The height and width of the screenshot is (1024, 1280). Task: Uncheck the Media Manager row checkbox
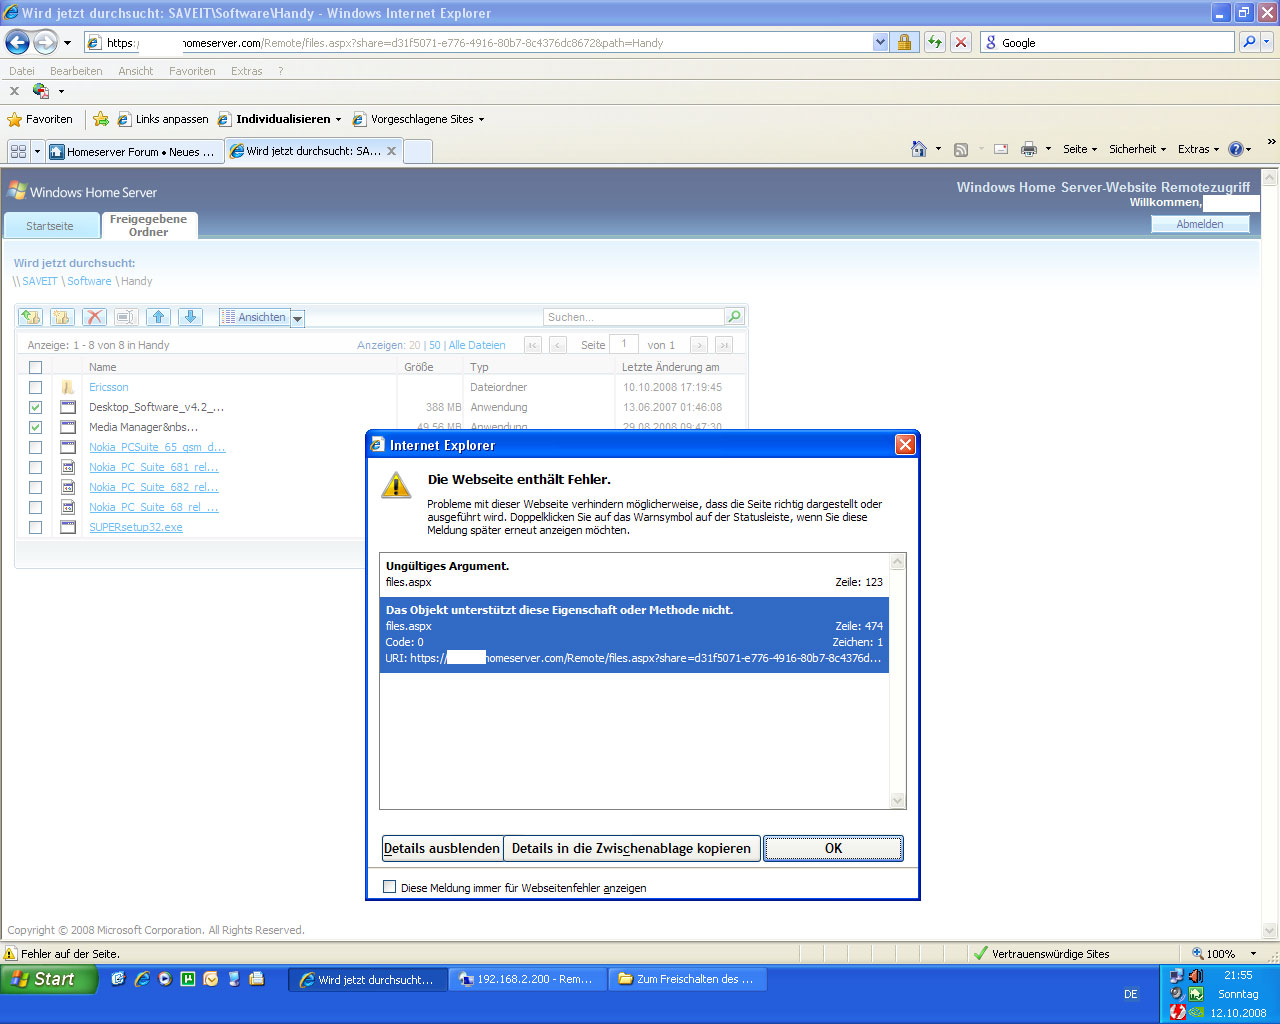pyautogui.click(x=35, y=427)
